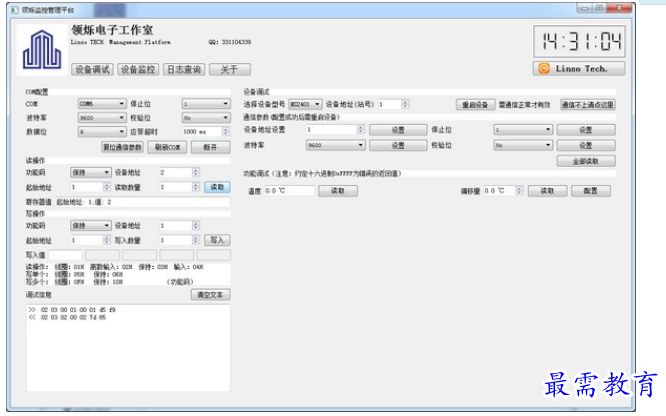Viewport: 666px width, 416px height.
Task: Click the 读取数量 spinner arrows
Action: 195,187
